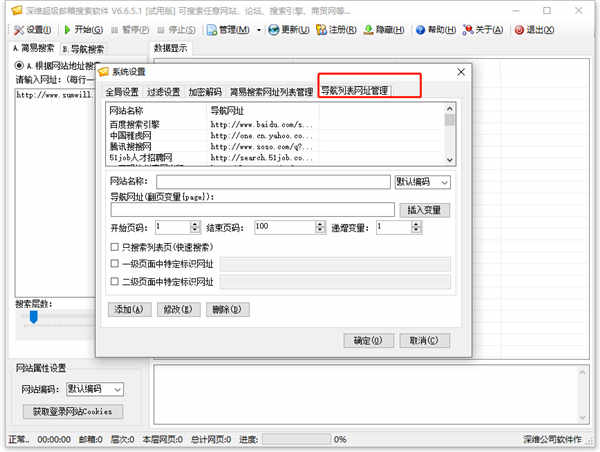Click the 删除(D) button

[x=228, y=309]
